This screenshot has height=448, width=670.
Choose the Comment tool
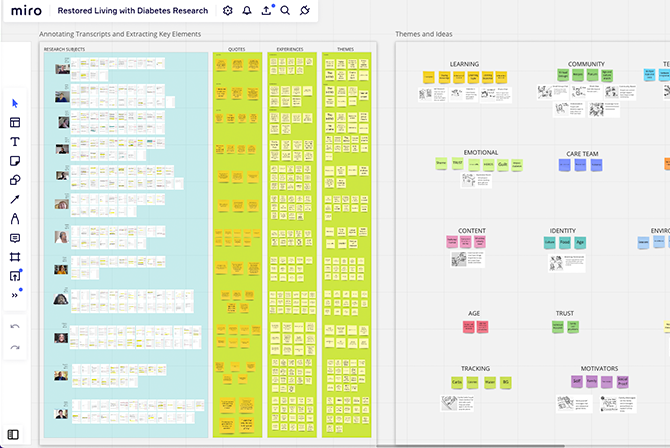click(x=15, y=238)
